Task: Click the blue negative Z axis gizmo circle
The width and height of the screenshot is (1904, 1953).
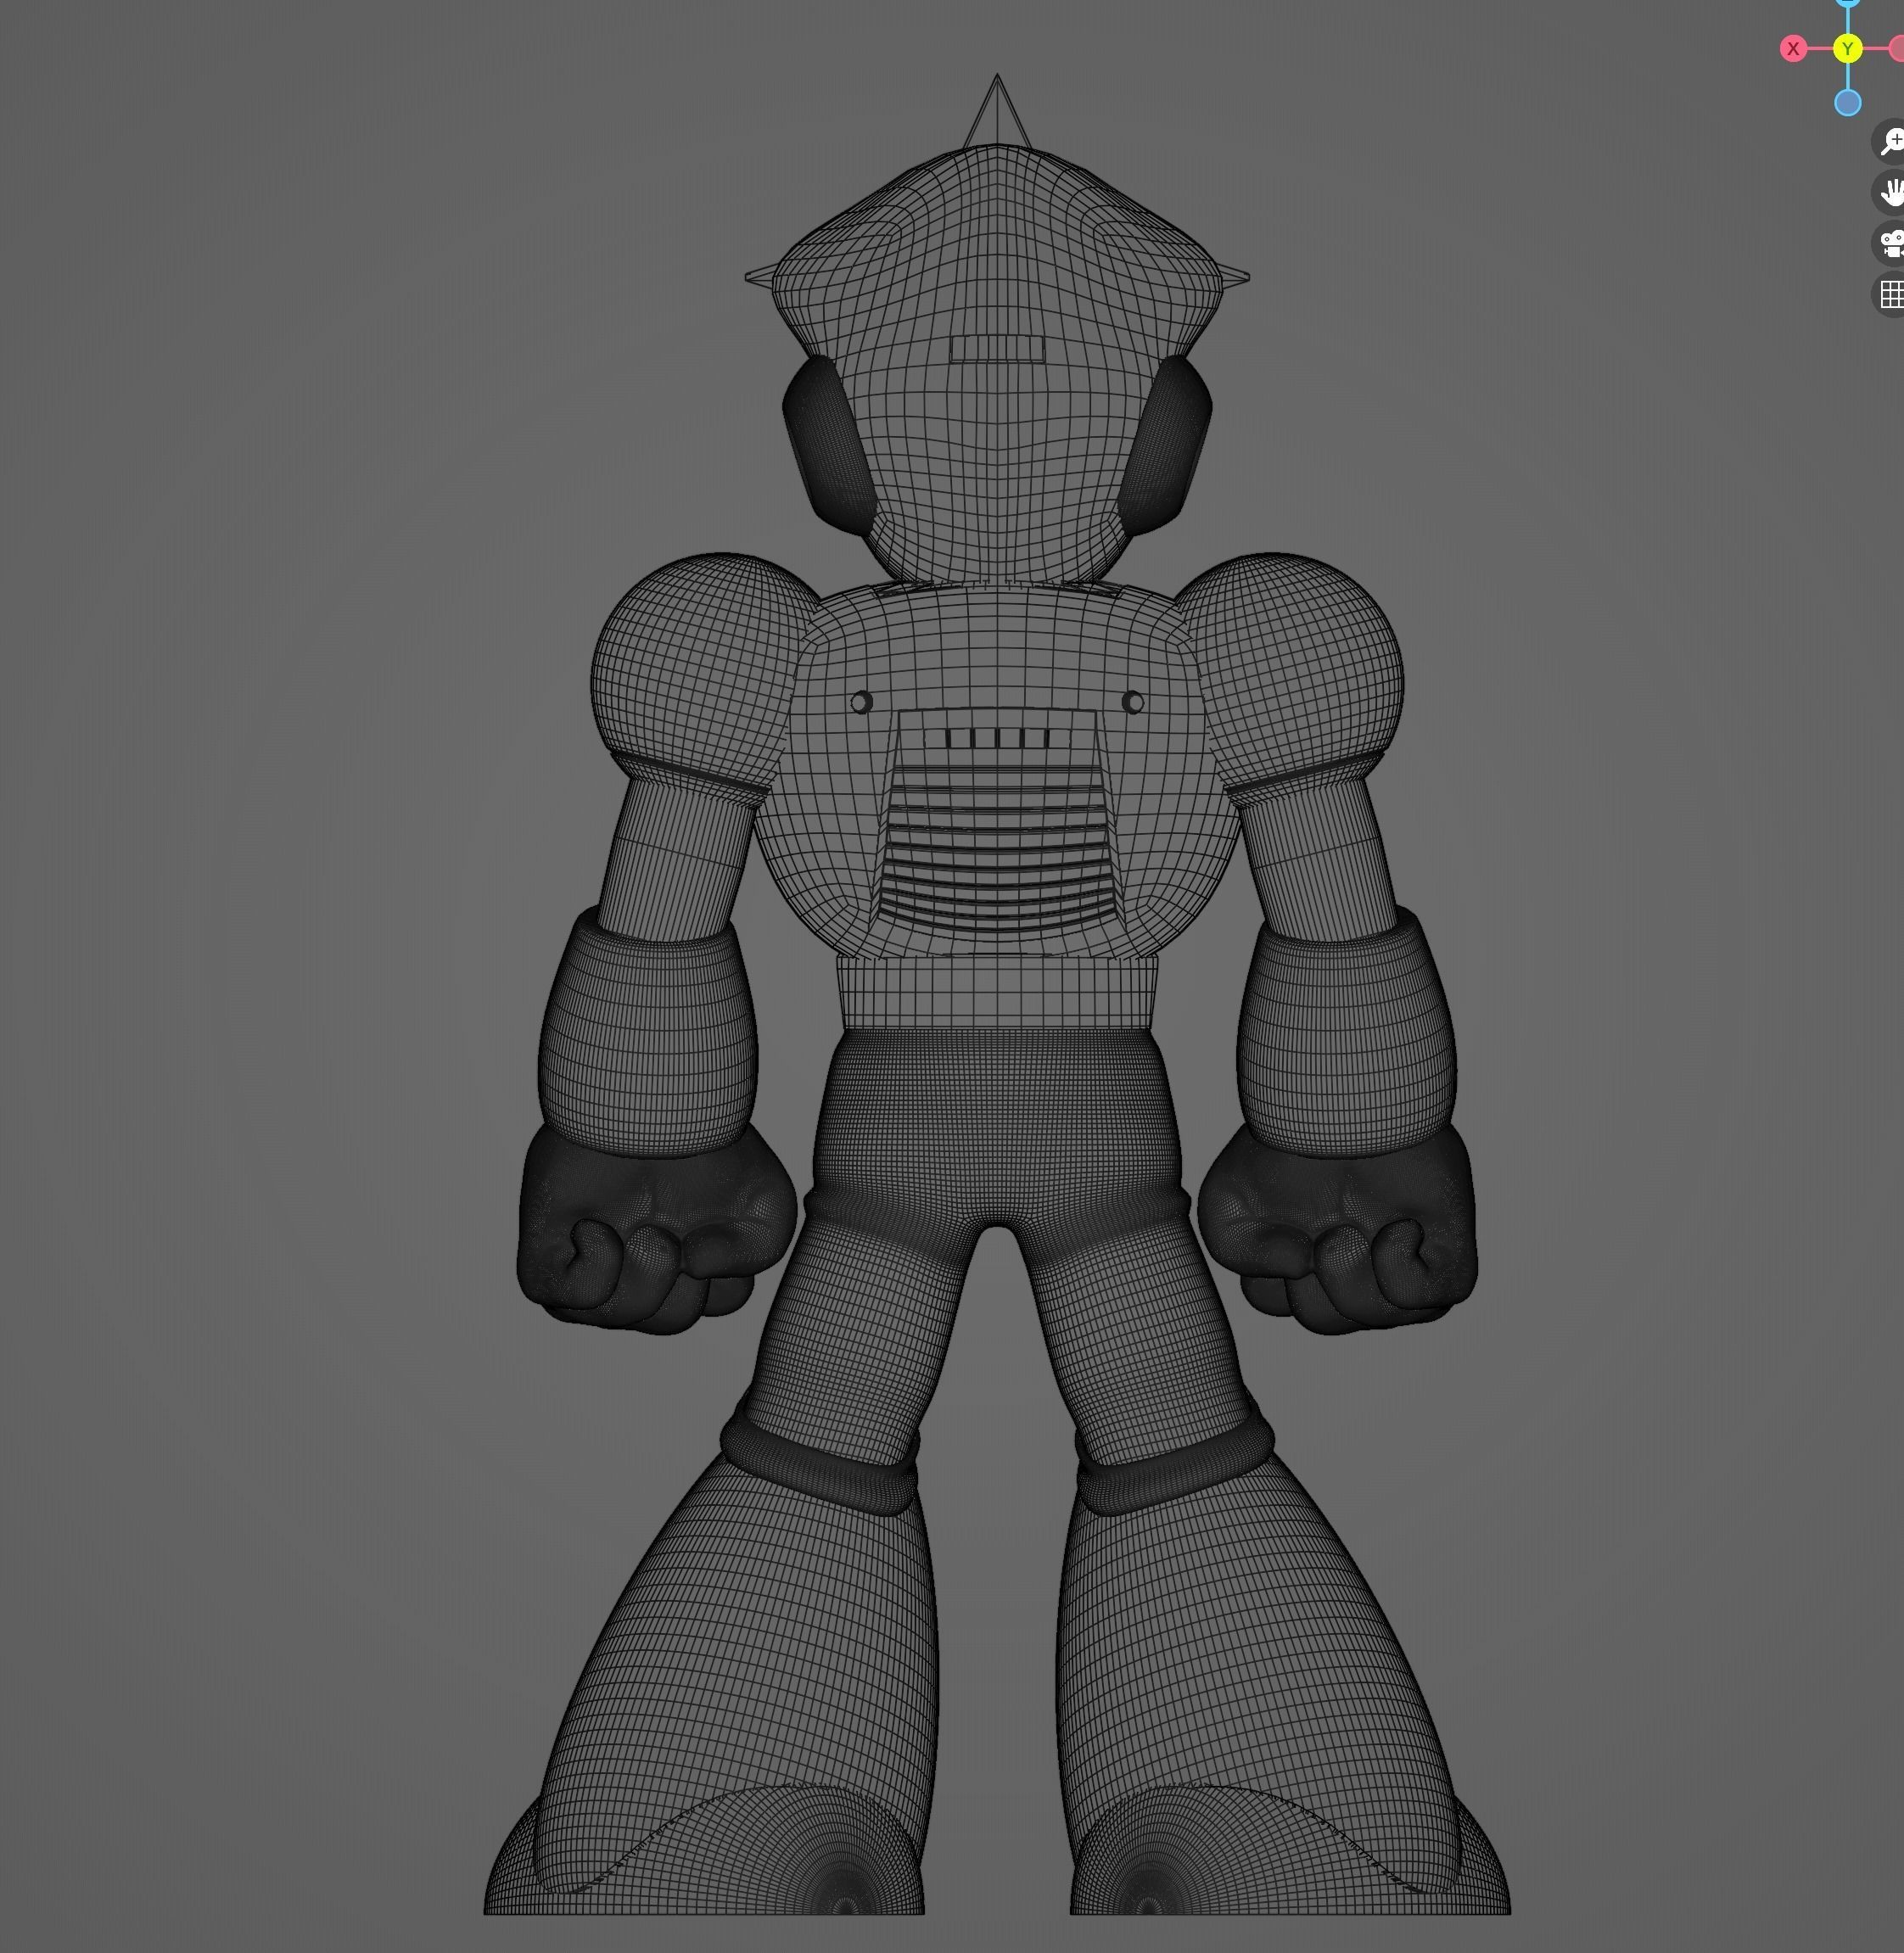Action: [x=1847, y=102]
